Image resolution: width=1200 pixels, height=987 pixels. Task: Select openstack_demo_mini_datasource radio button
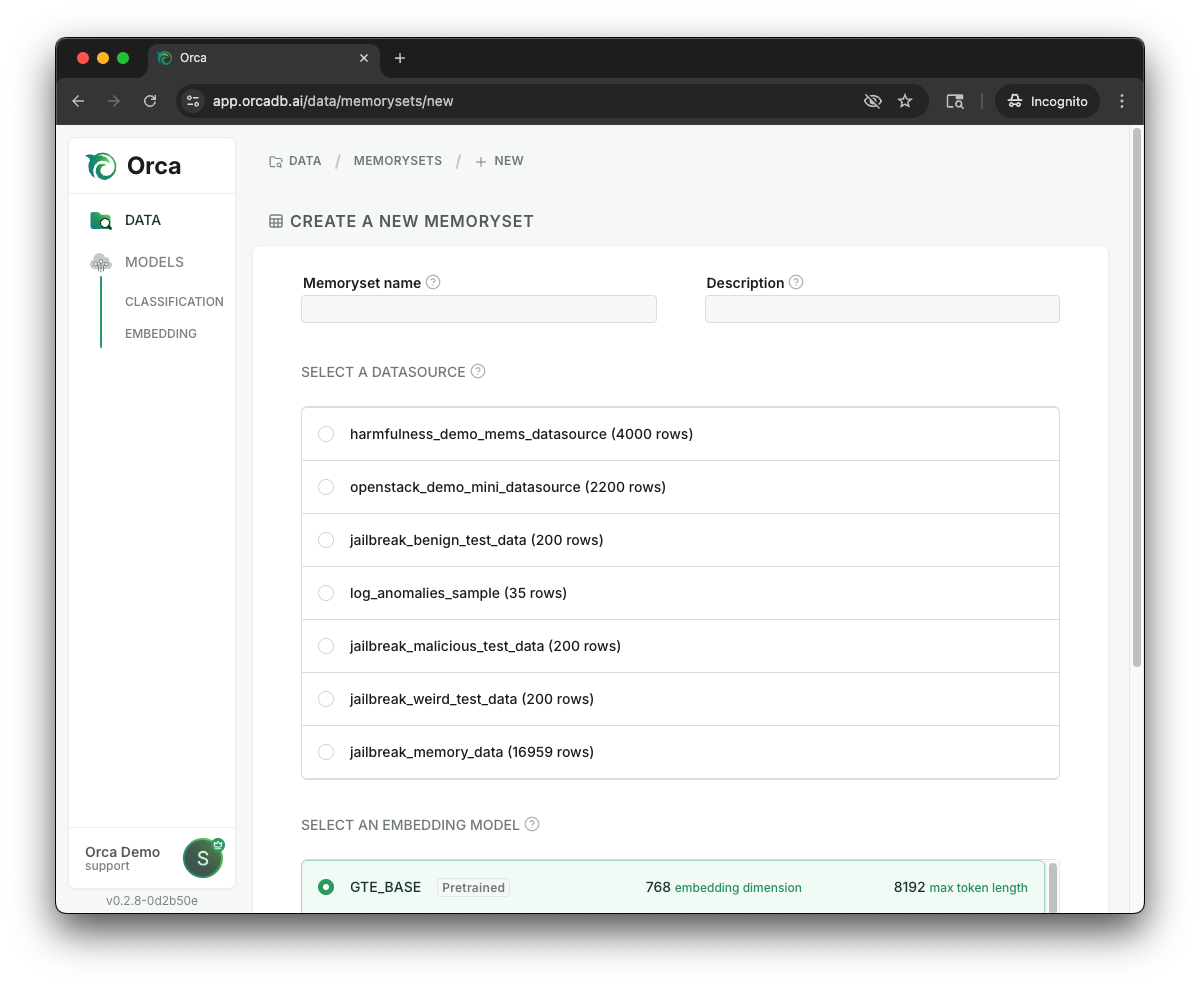point(326,487)
